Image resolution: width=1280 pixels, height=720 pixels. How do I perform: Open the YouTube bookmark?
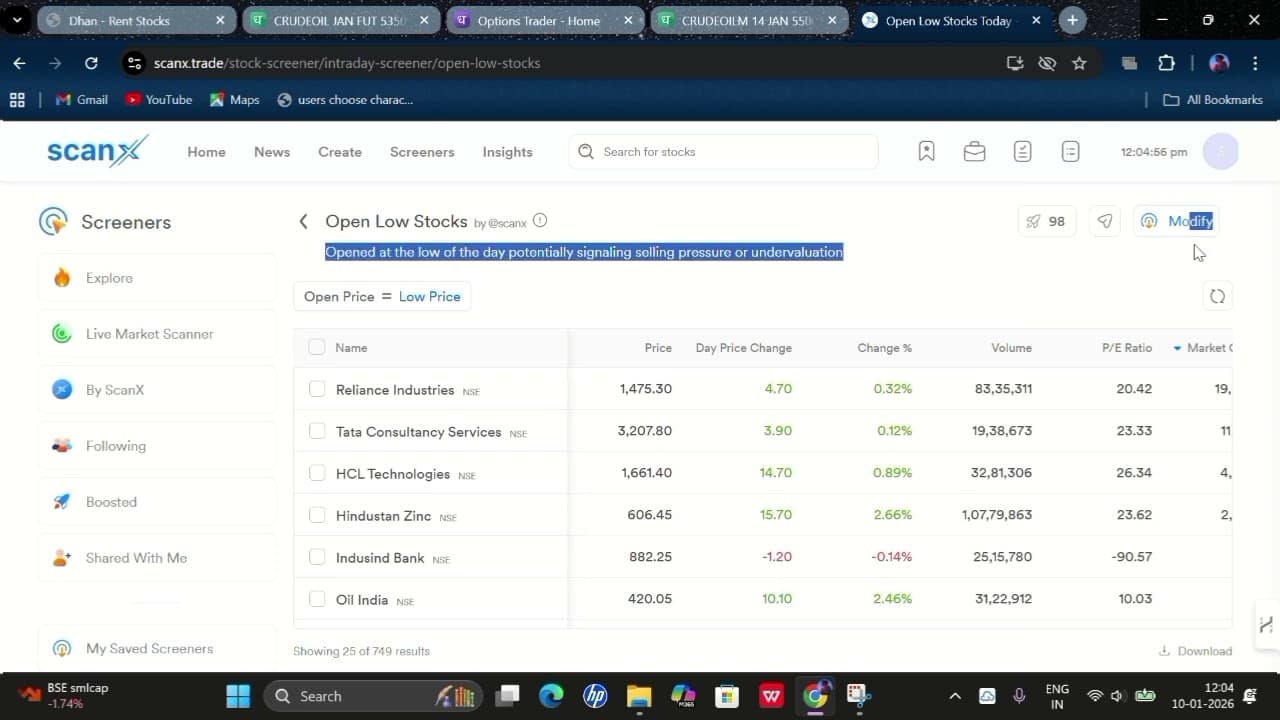click(159, 100)
